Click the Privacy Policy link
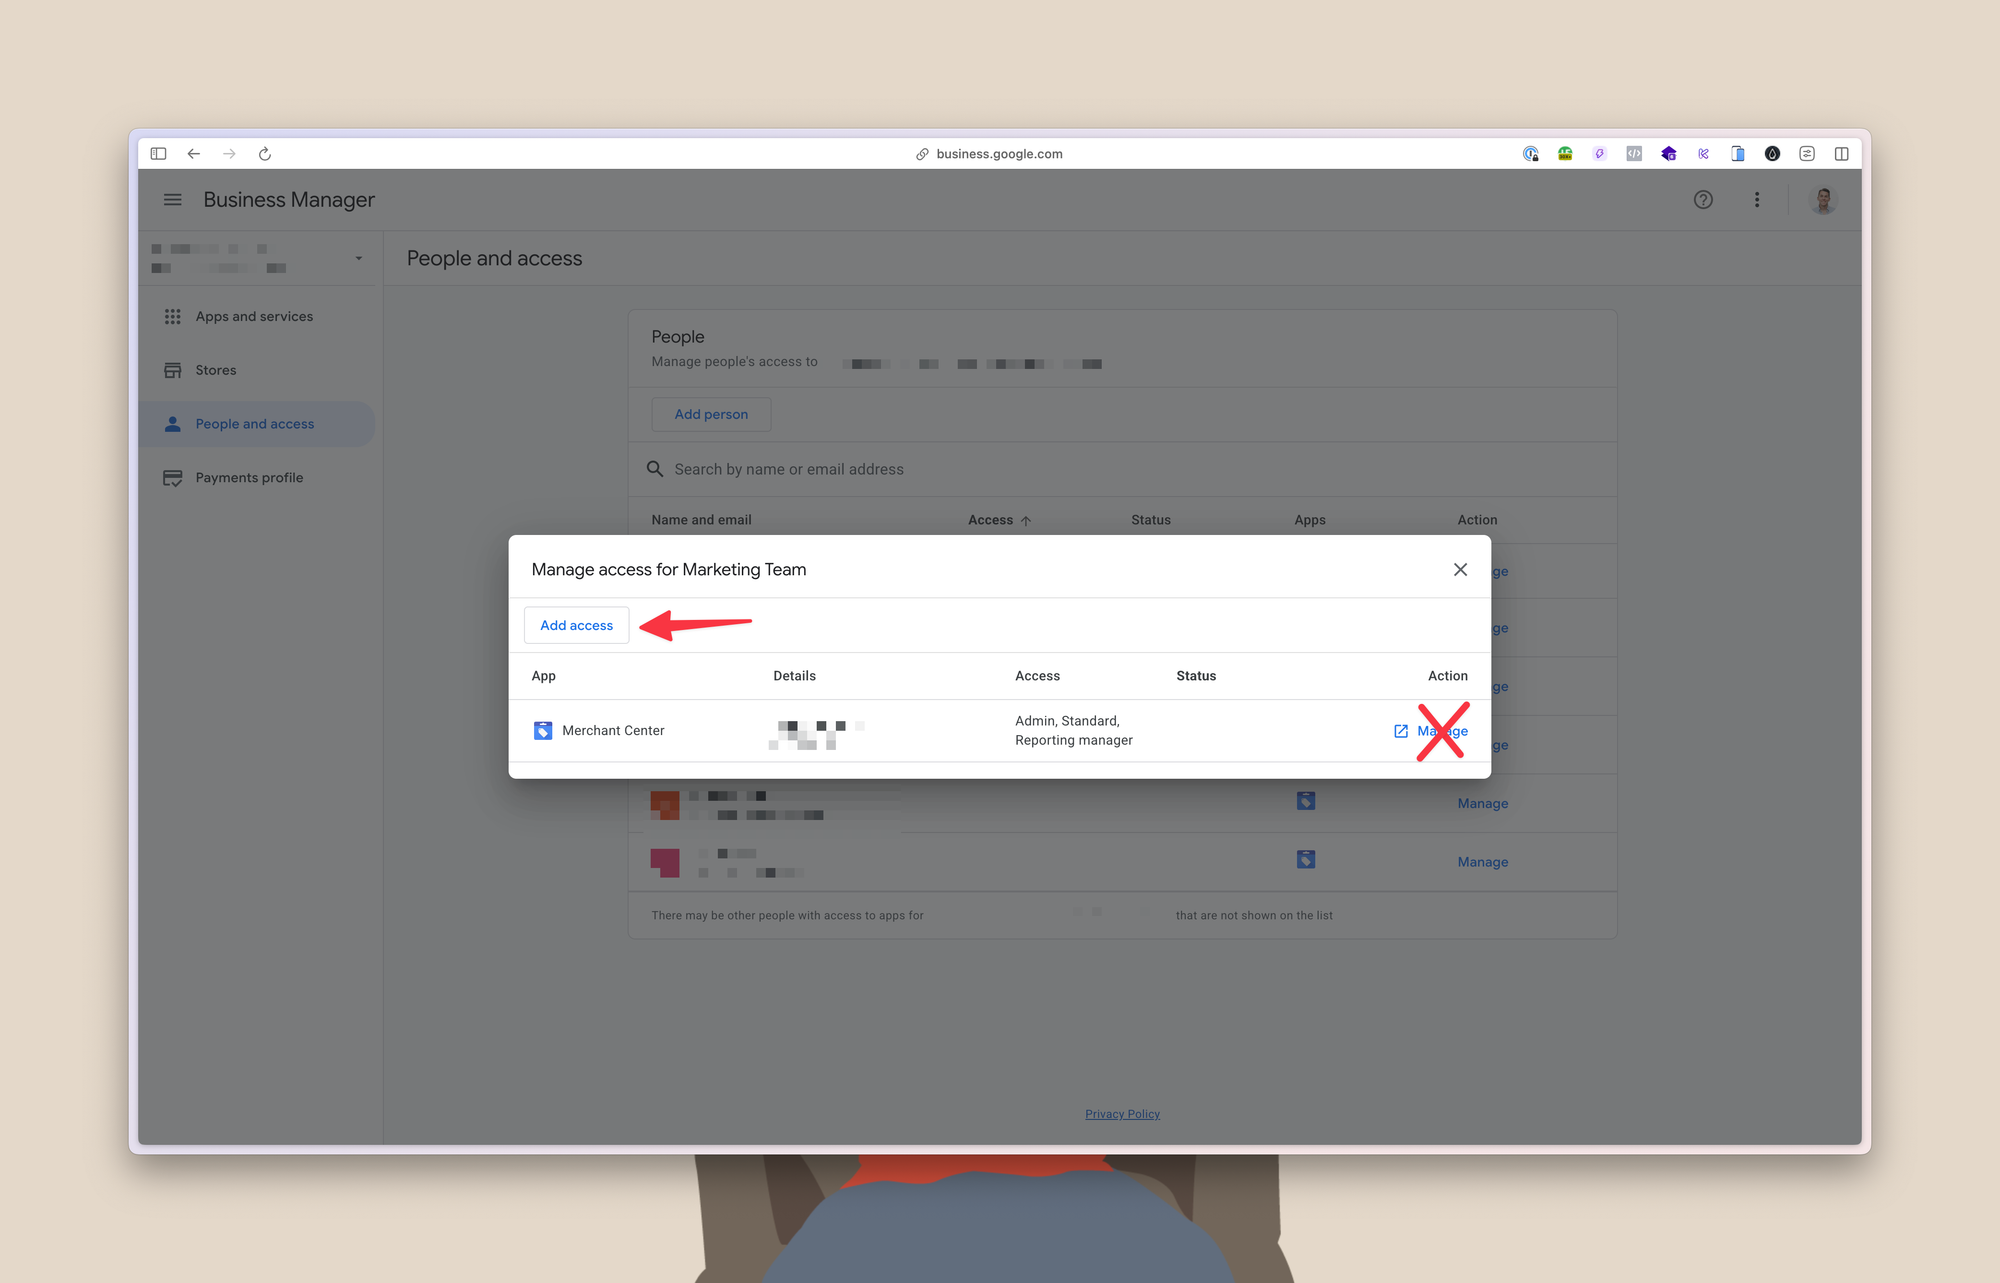 [1122, 1114]
